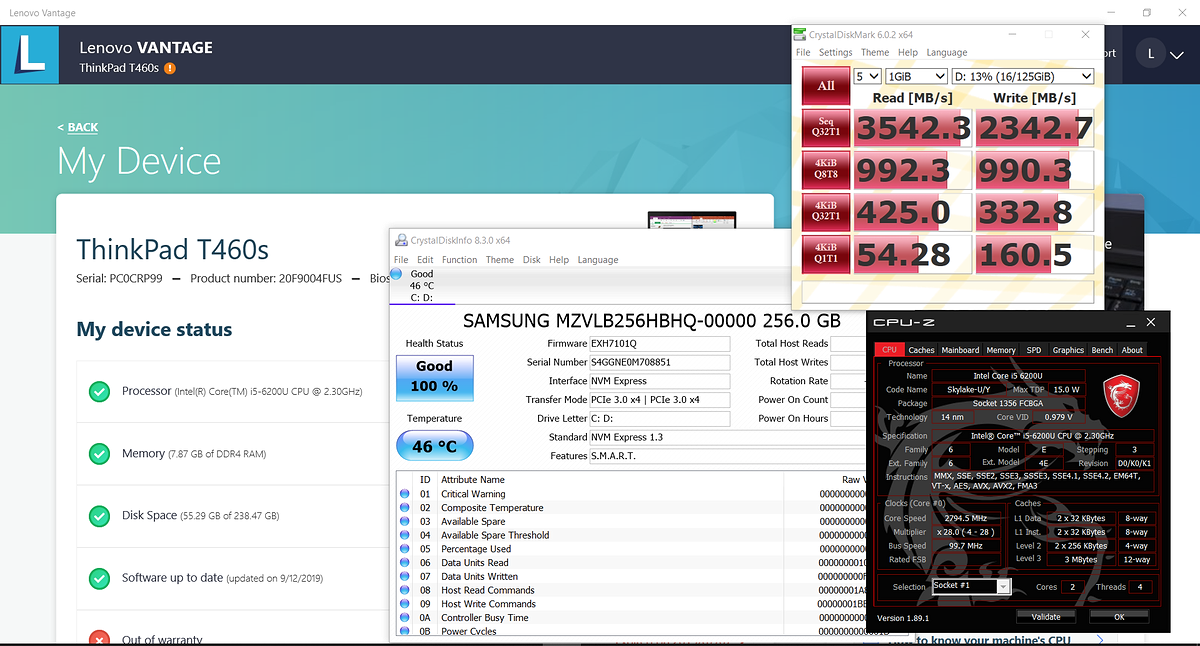The width and height of the screenshot is (1200, 646).
Task: Select the Percentage Used attribute row
Action: tap(630, 549)
